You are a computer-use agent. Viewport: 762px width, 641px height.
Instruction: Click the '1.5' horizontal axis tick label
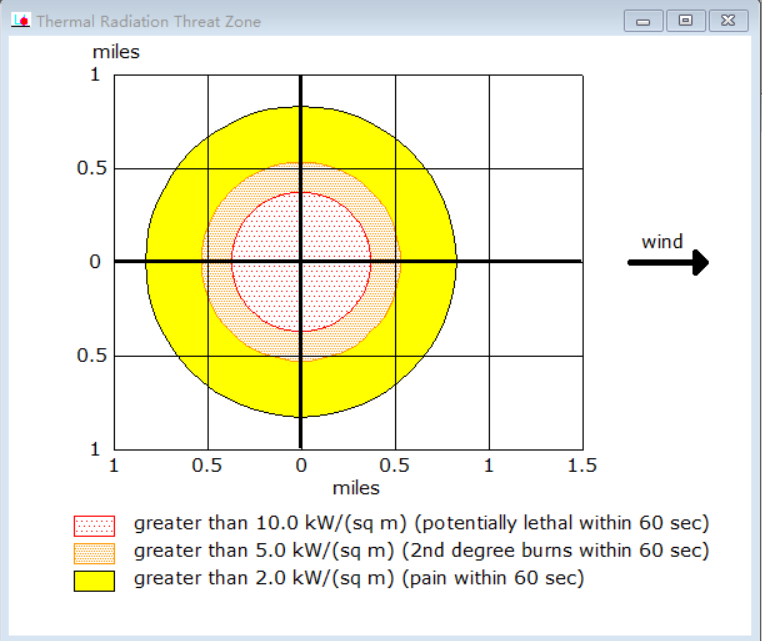pyautogui.click(x=582, y=466)
